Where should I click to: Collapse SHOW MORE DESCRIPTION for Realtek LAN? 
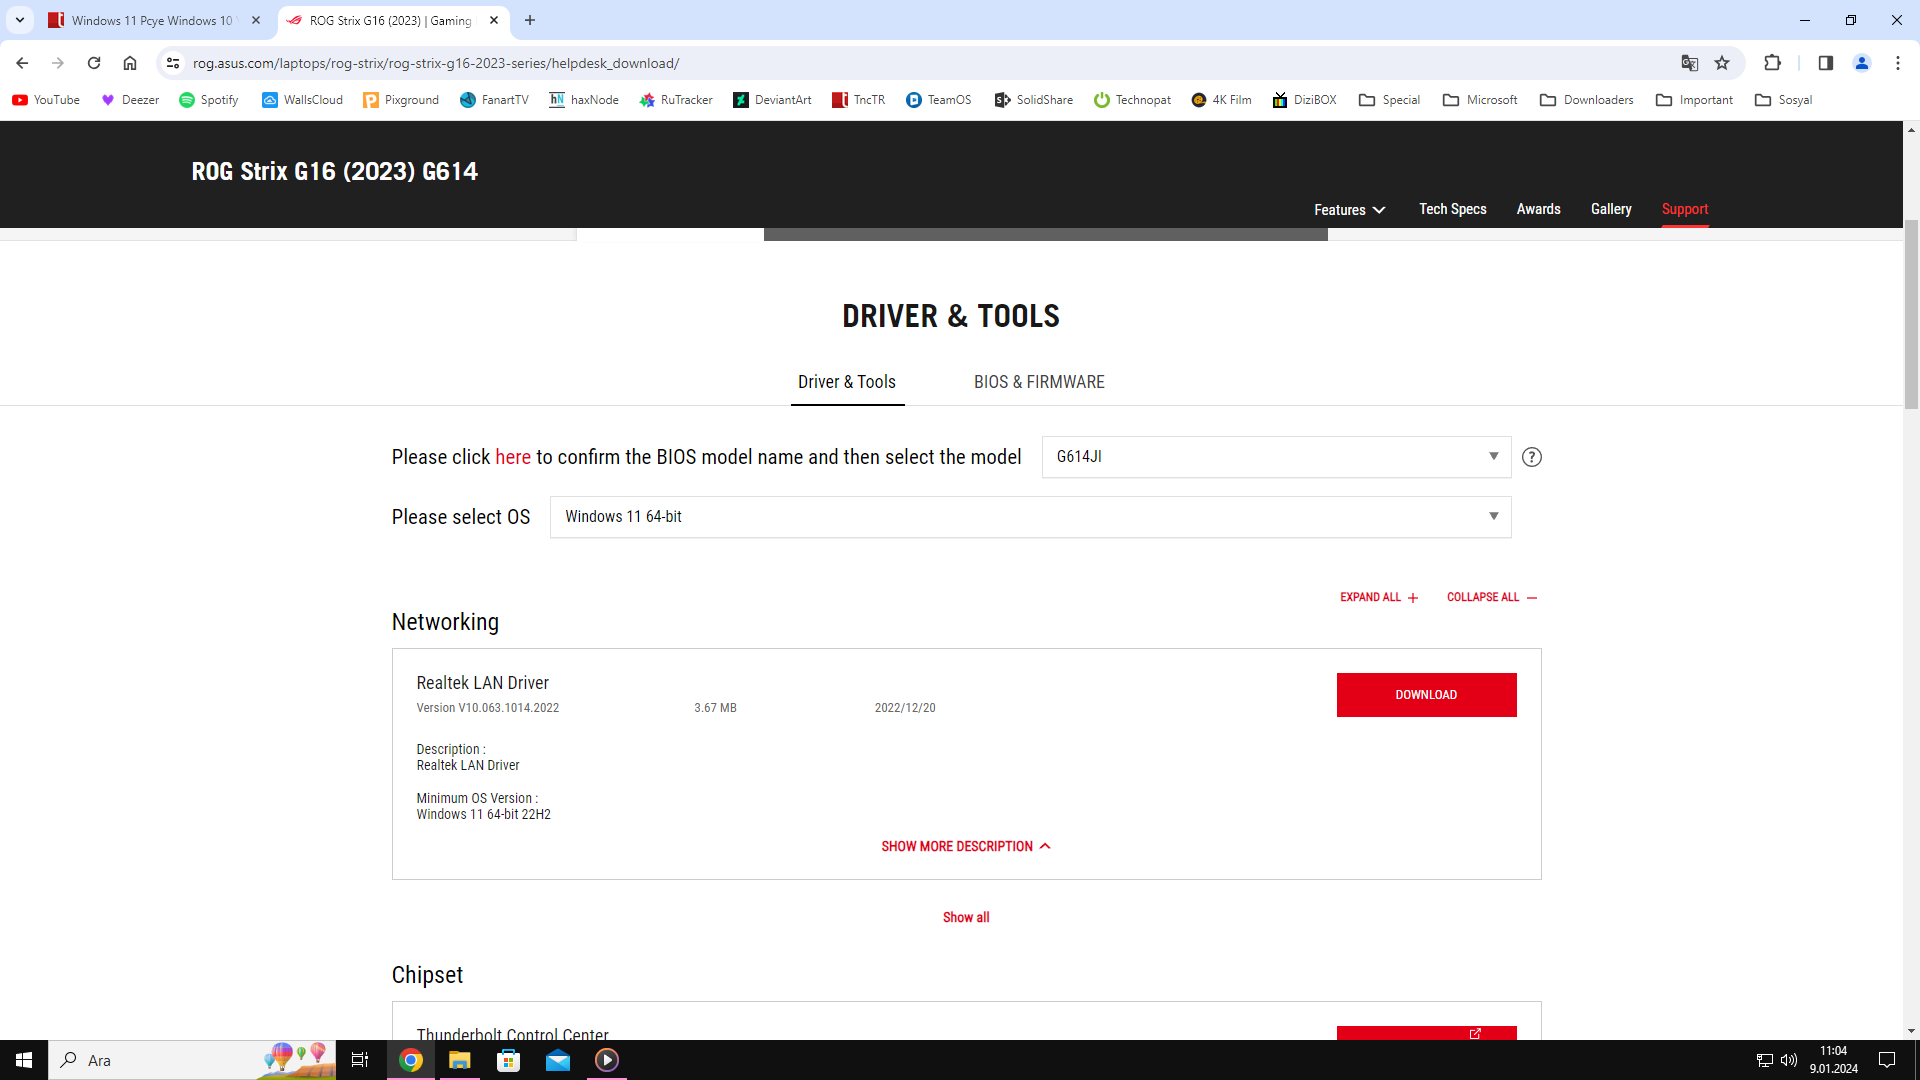(x=966, y=846)
